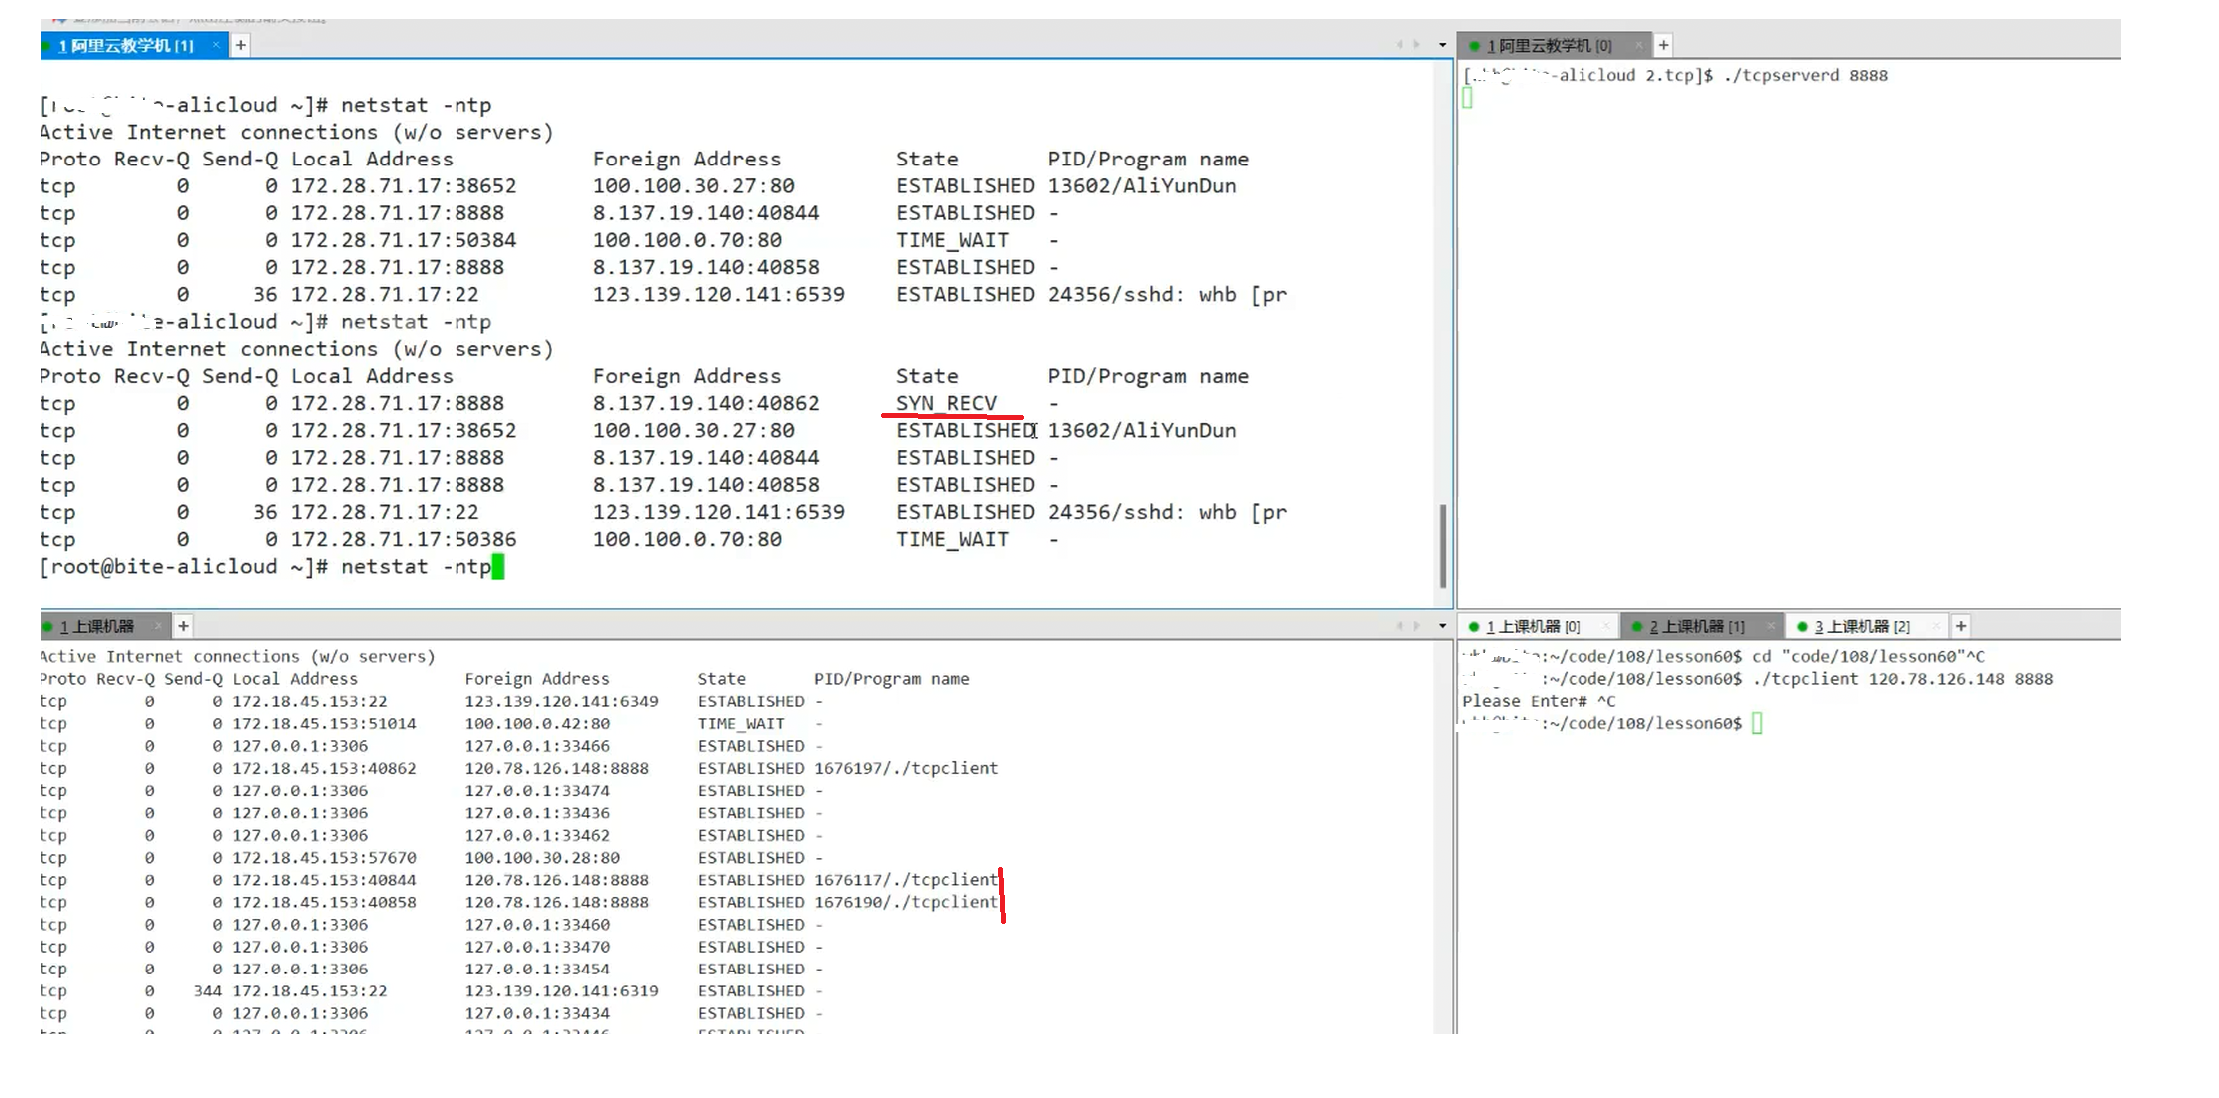Click foreign address 8.137.19.140:40862
The width and height of the screenshot is (2219, 1098).
(706, 403)
